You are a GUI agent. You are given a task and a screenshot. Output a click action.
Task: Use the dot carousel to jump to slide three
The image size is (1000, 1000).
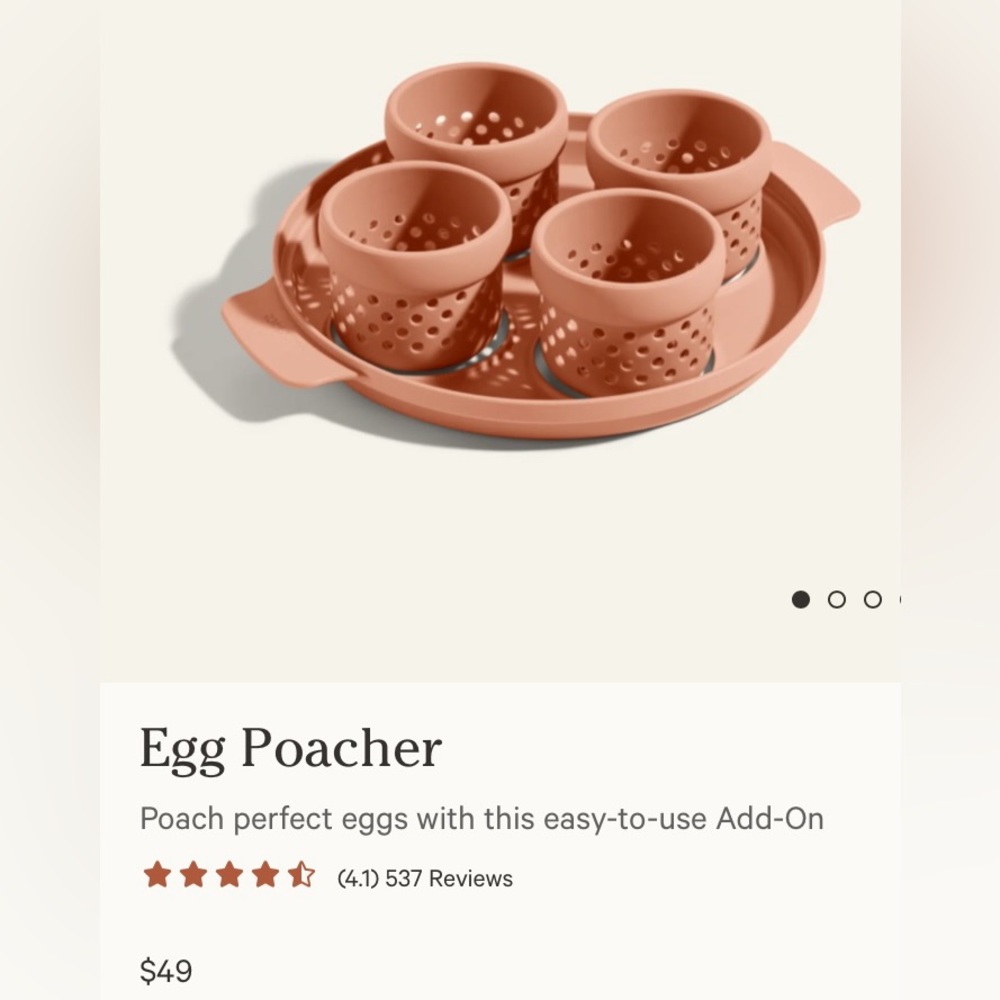[x=873, y=599]
